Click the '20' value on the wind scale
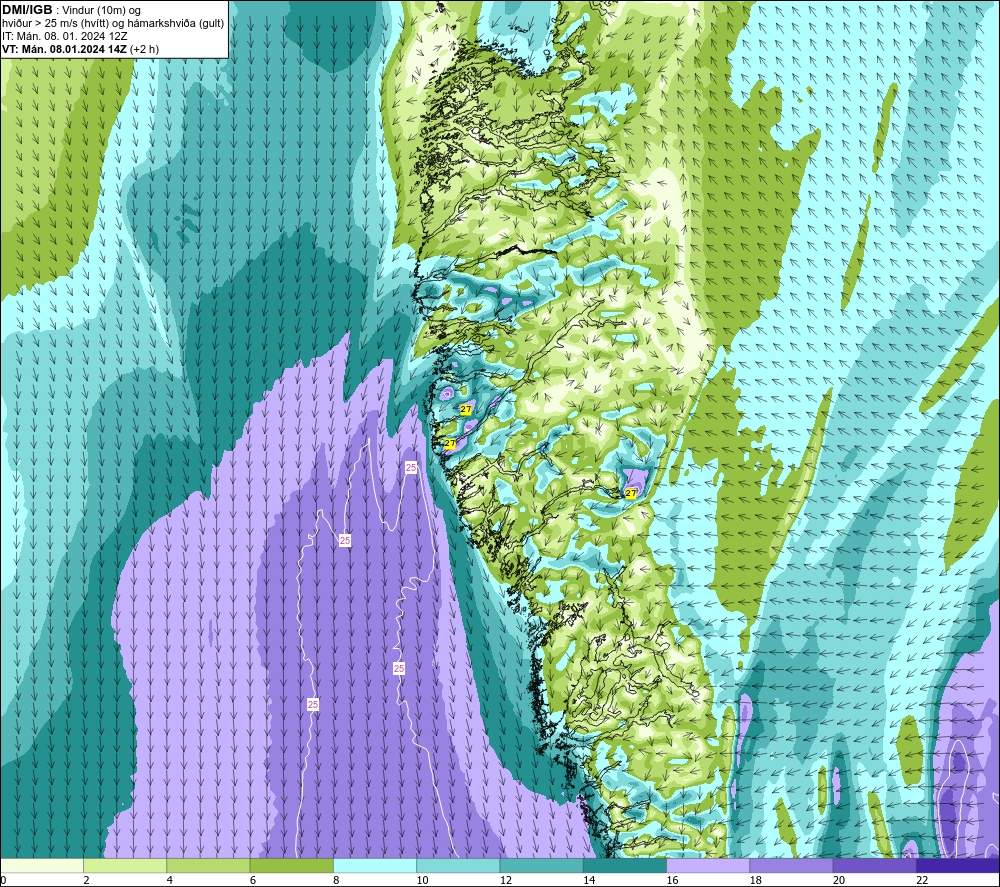The height and width of the screenshot is (887, 1000). [x=839, y=881]
